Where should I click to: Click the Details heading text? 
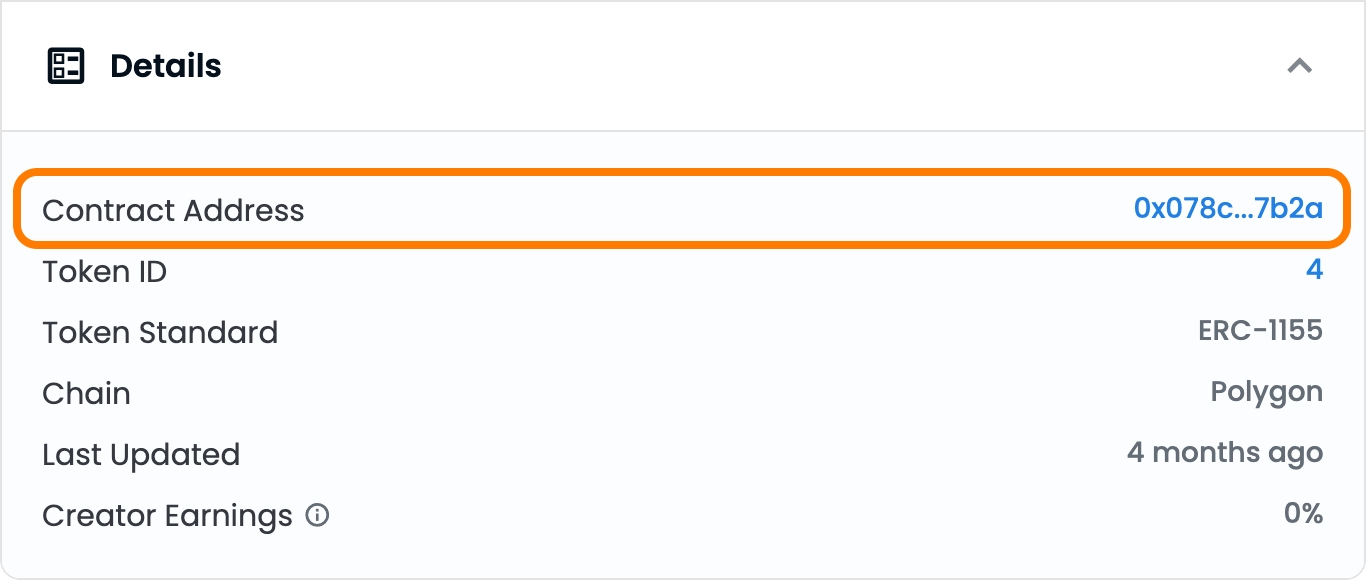click(x=166, y=66)
